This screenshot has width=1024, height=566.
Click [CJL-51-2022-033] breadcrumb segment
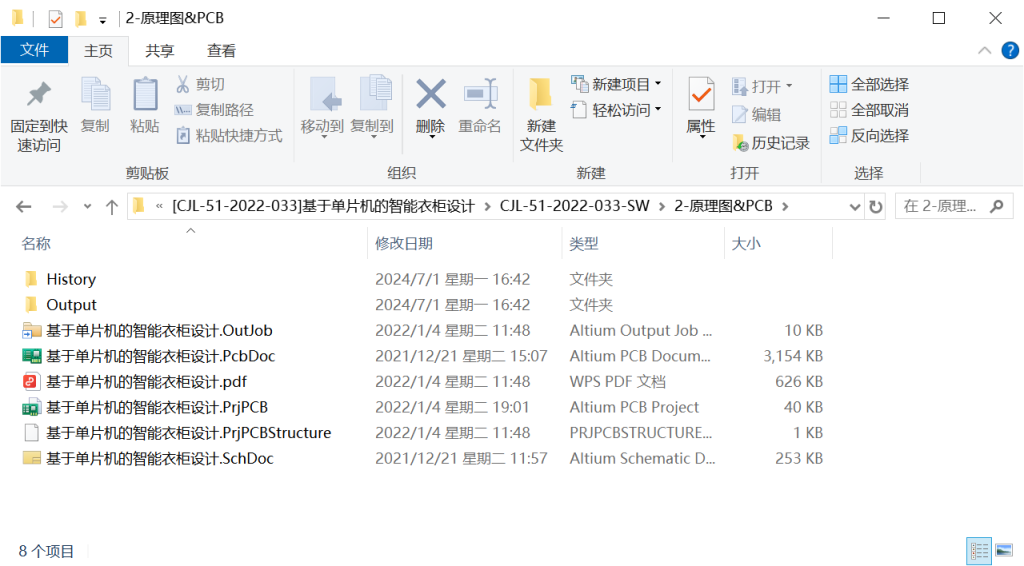click(323, 206)
